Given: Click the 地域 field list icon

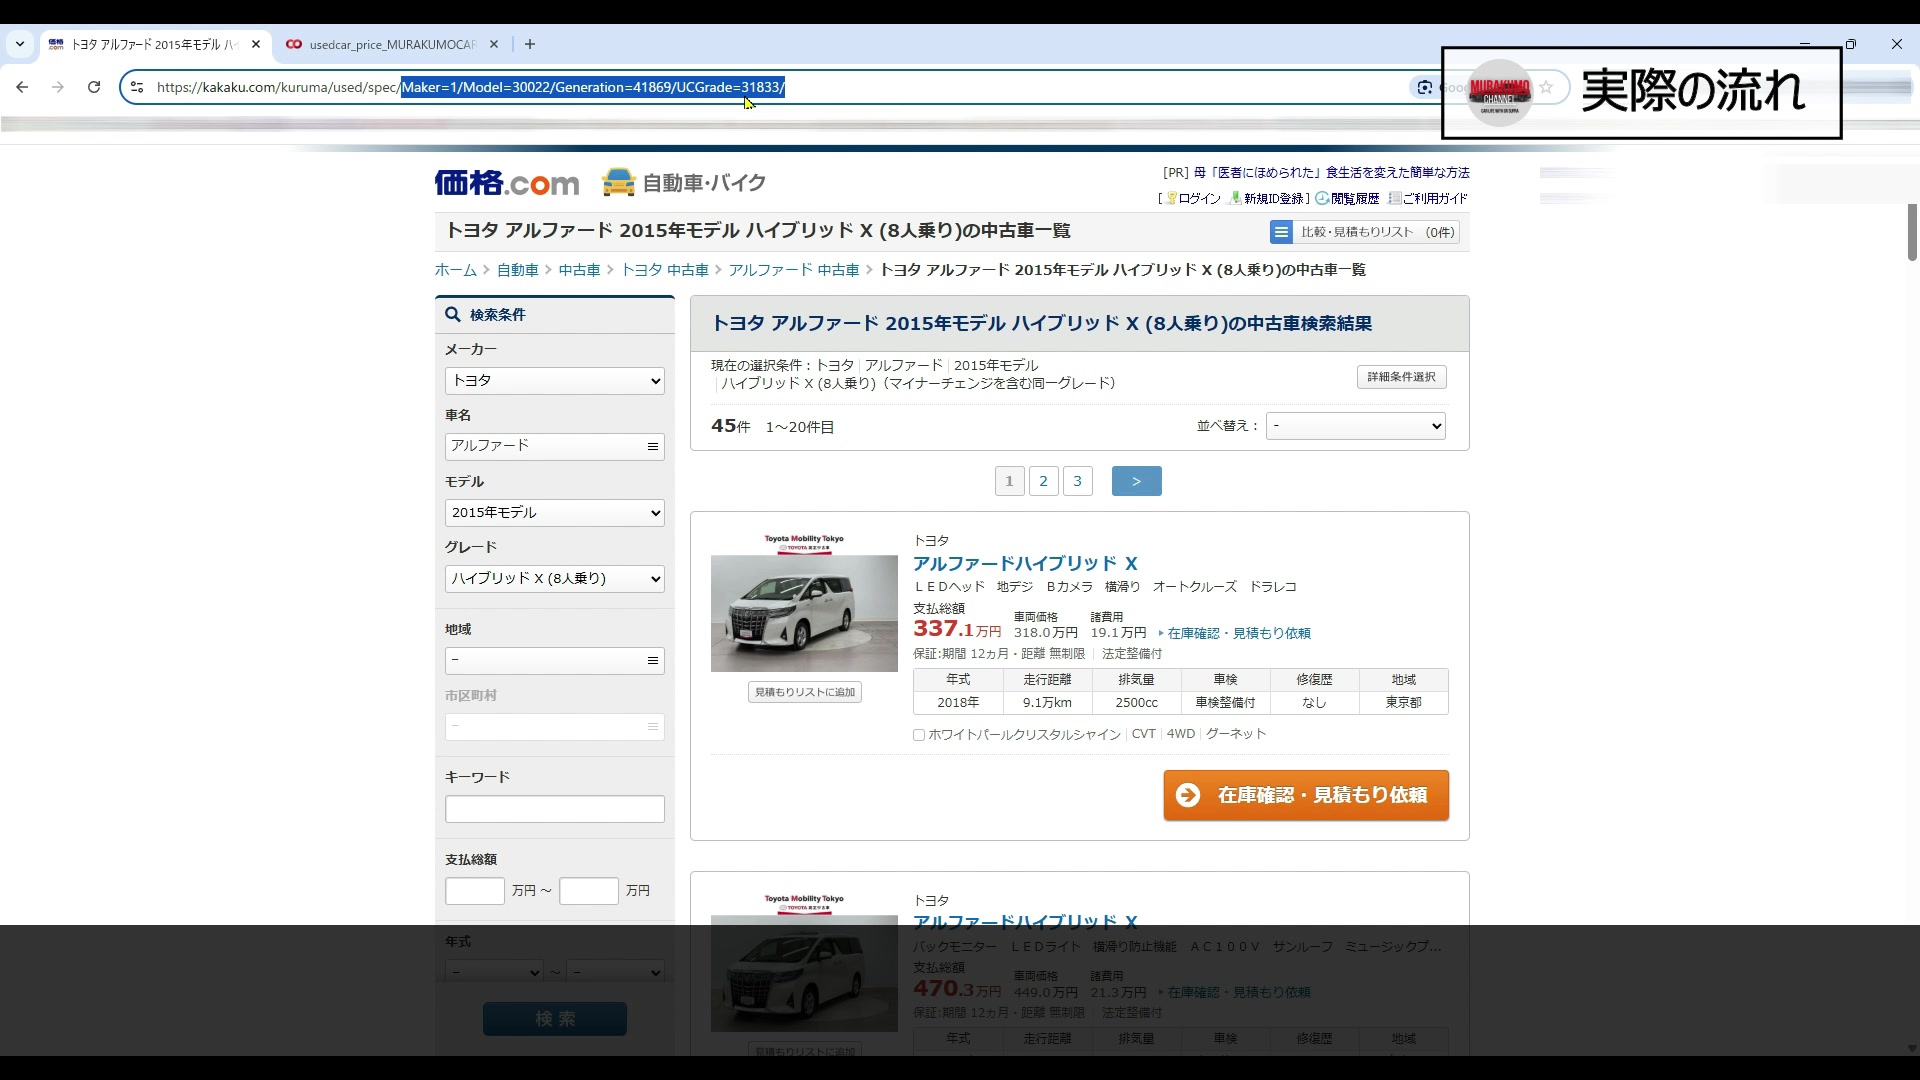Looking at the screenshot, I should (x=653, y=660).
